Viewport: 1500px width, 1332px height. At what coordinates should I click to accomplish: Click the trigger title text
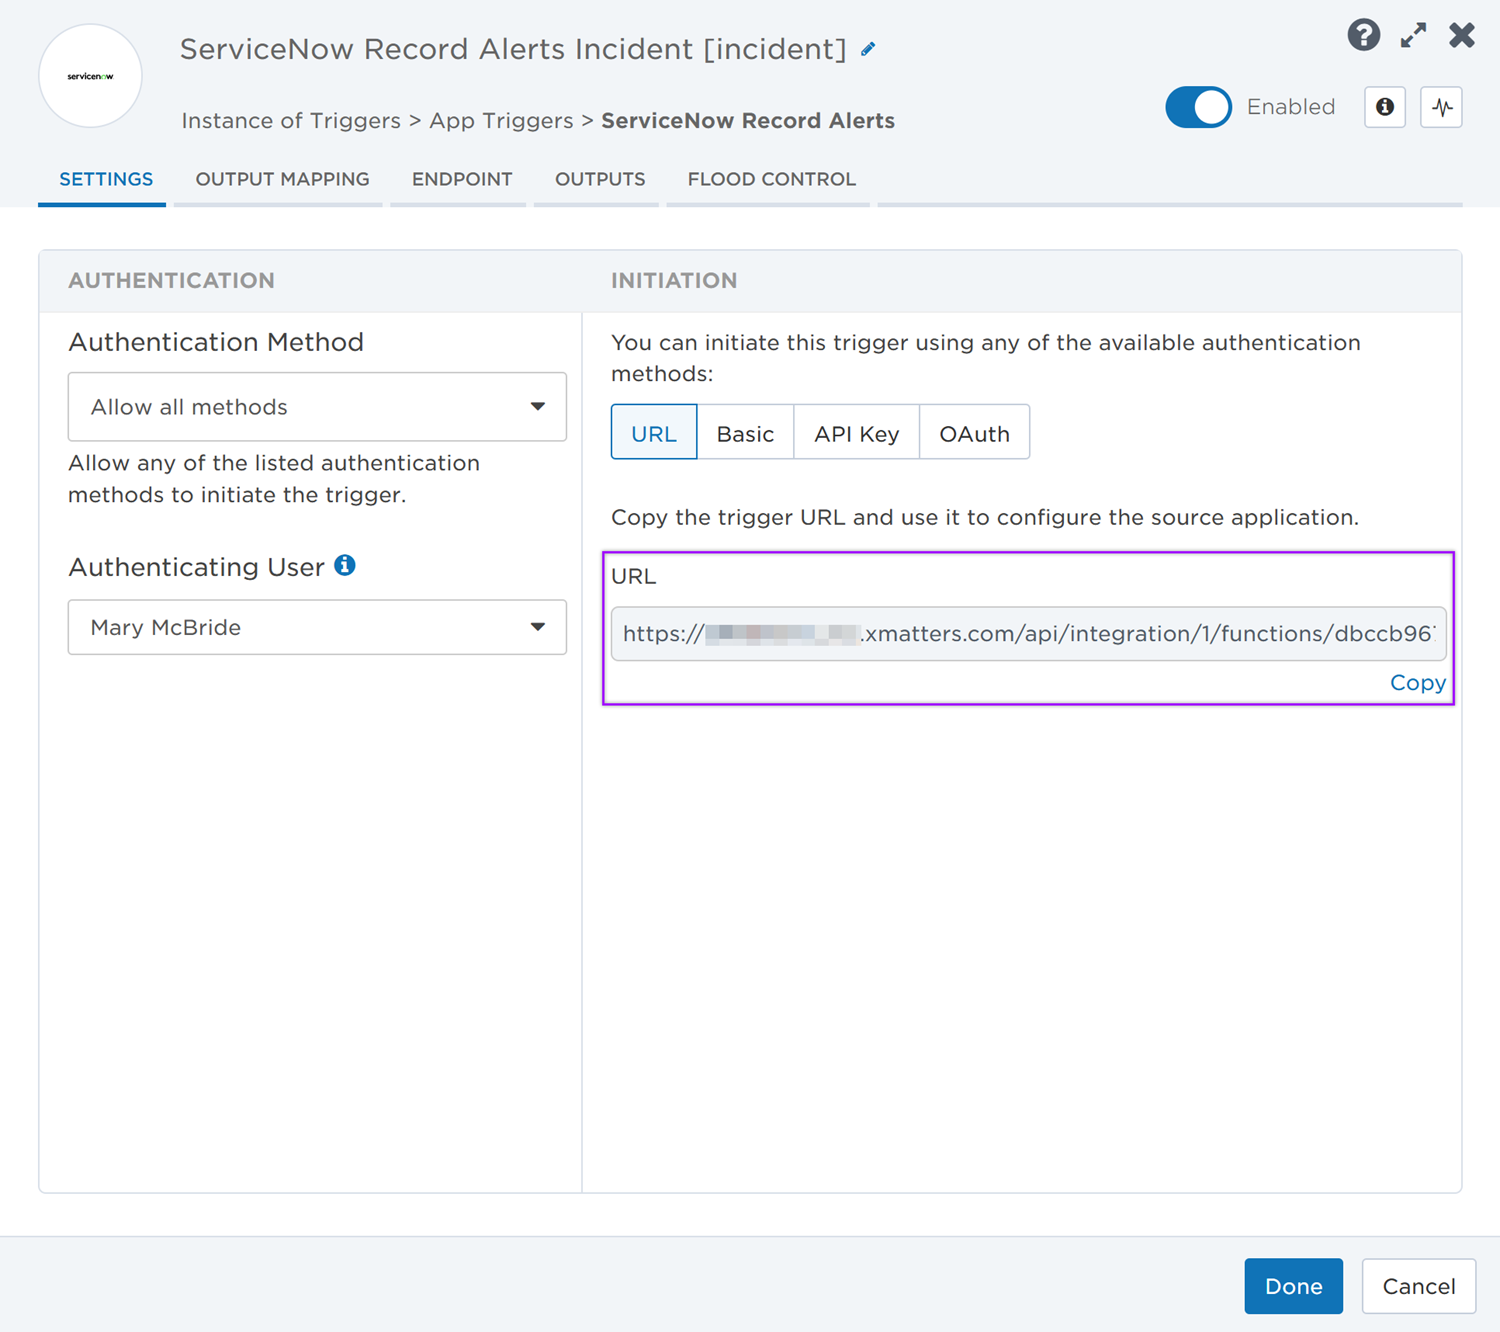513,49
